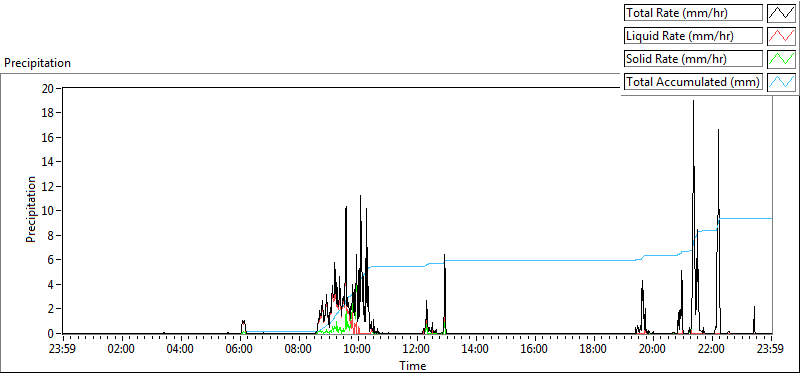Open the red Liquid Rate plot style icon

point(781,36)
